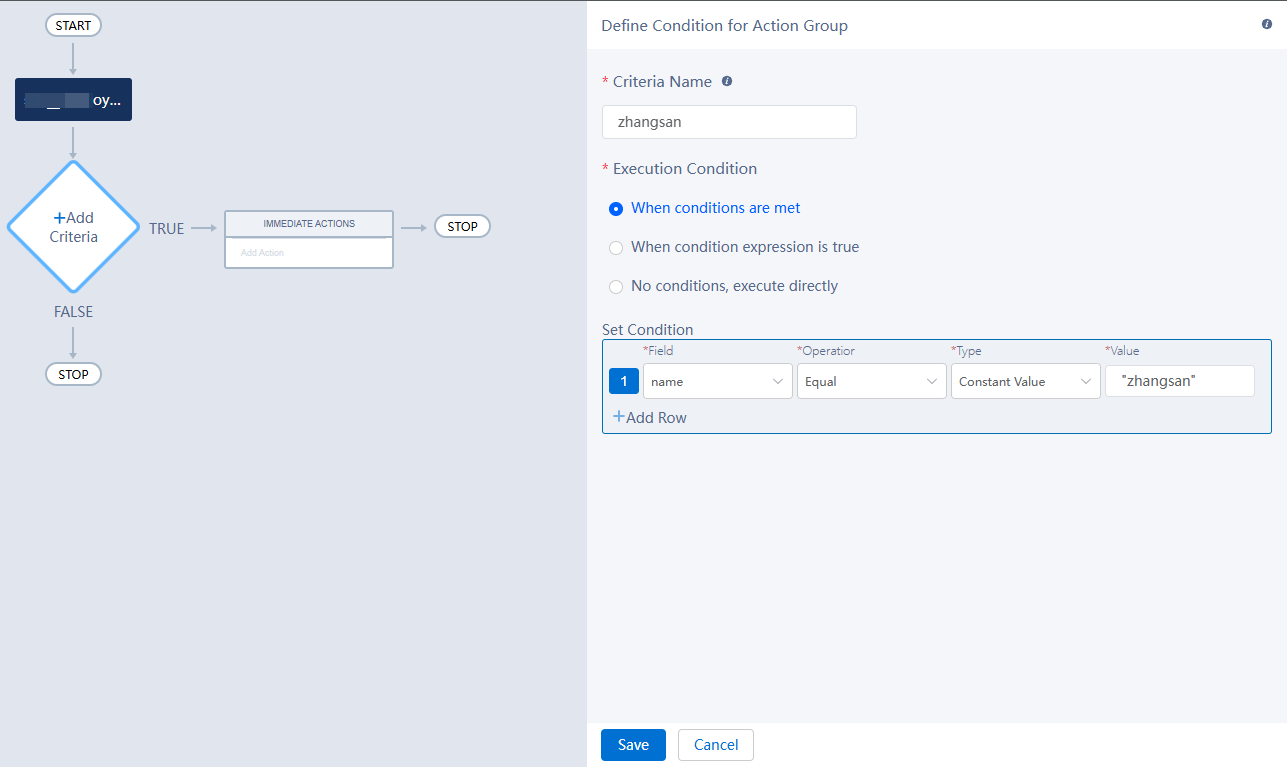Click the FALSE branch label
This screenshot has height=767, width=1287.
click(x=73, y=312)
